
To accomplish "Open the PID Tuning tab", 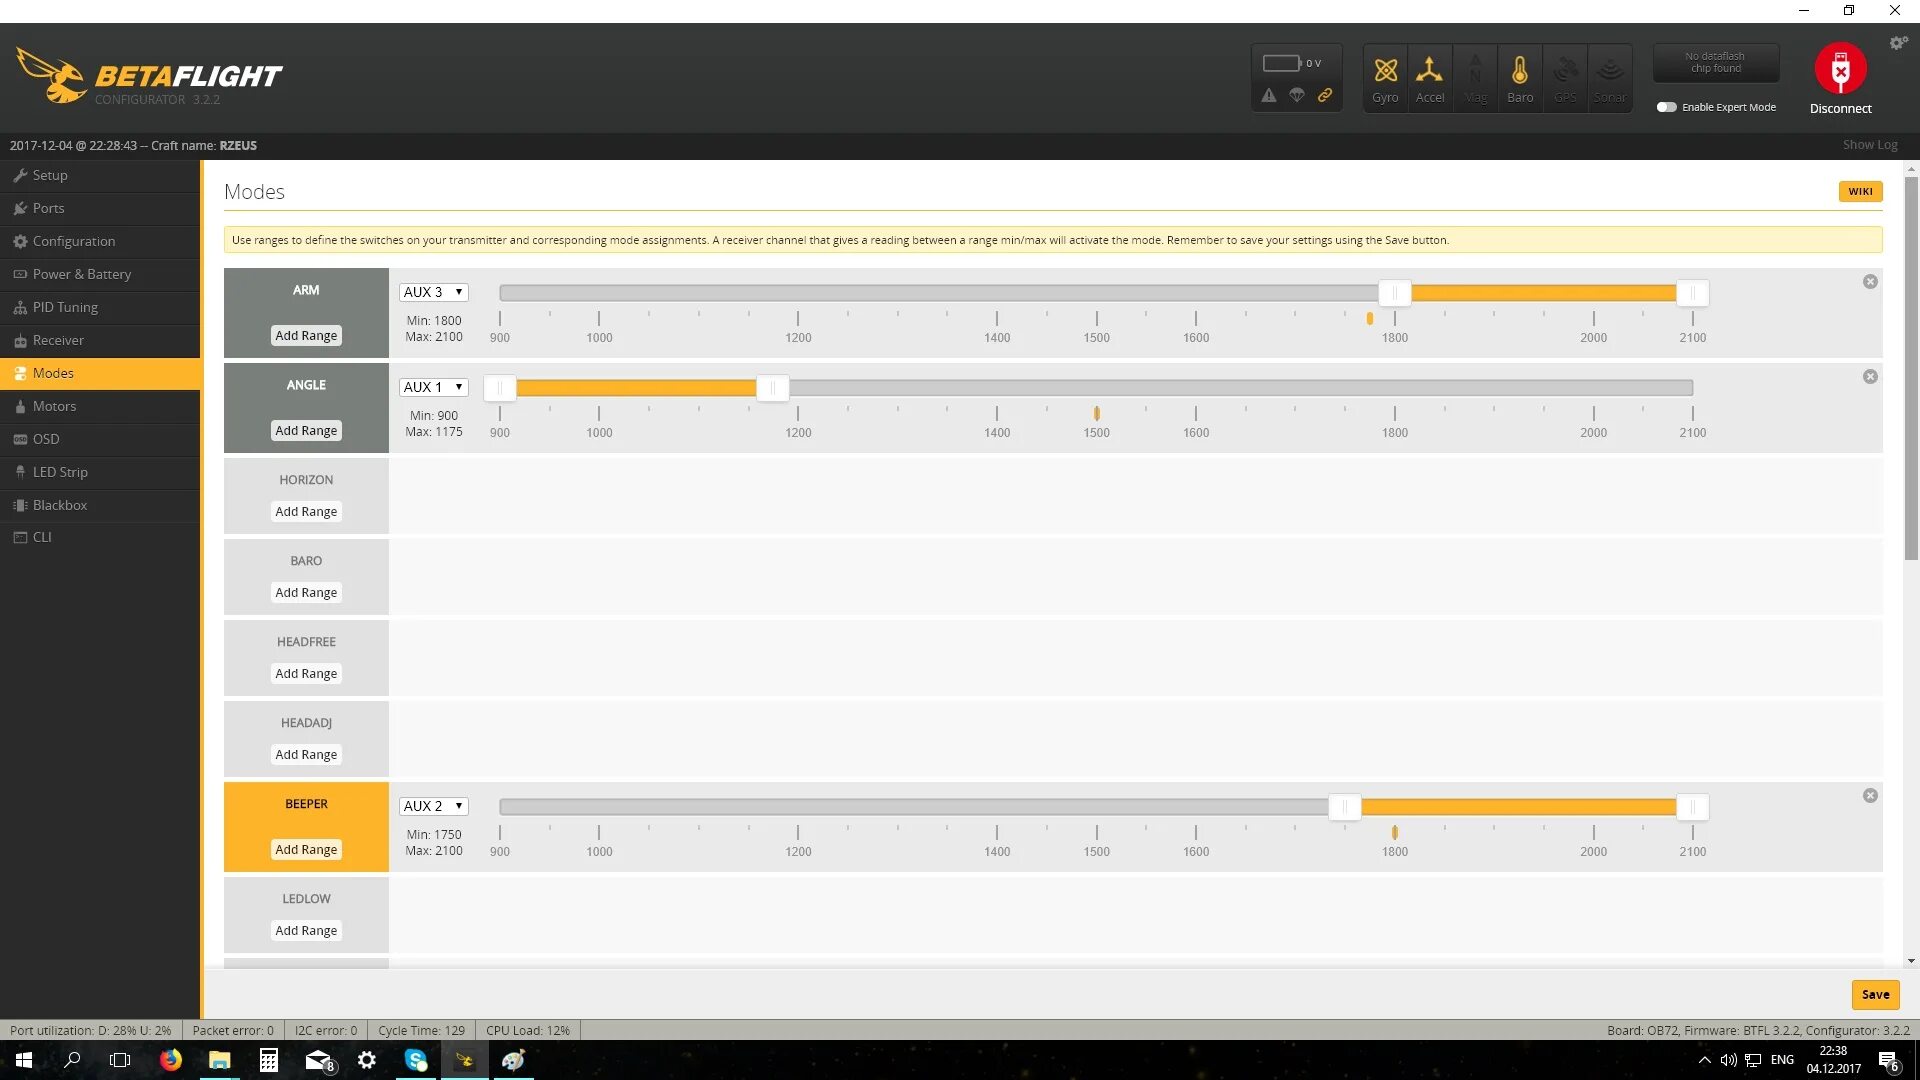I will (x=100, y=307).
